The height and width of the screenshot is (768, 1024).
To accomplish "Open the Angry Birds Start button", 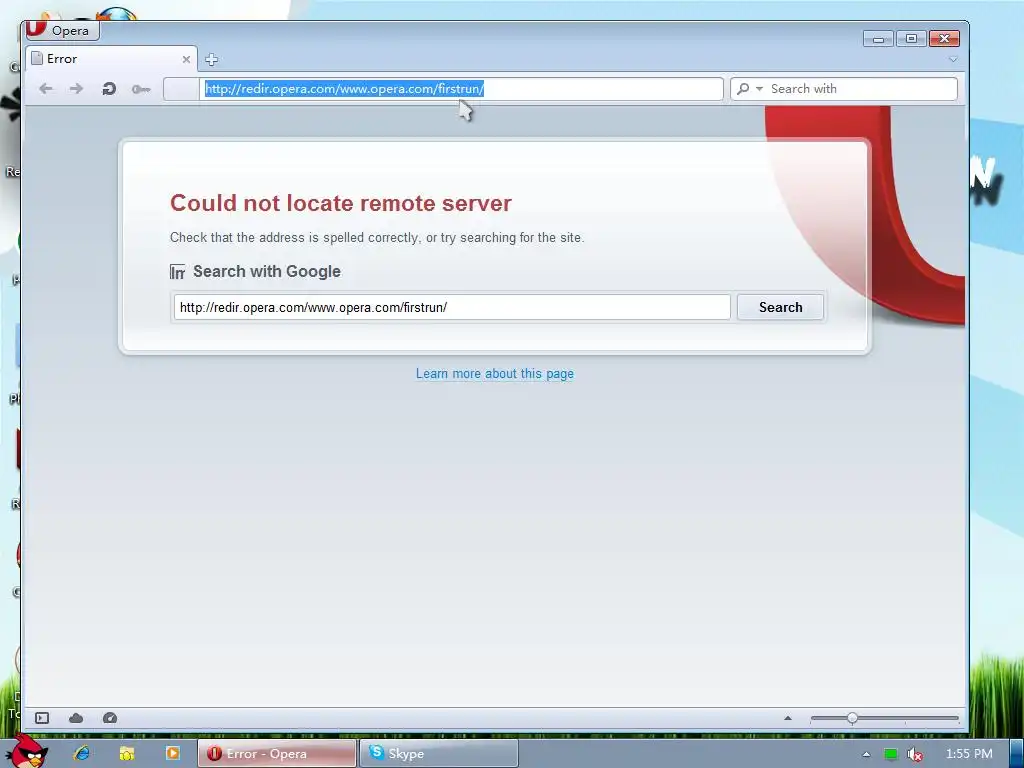I will 27,751.
